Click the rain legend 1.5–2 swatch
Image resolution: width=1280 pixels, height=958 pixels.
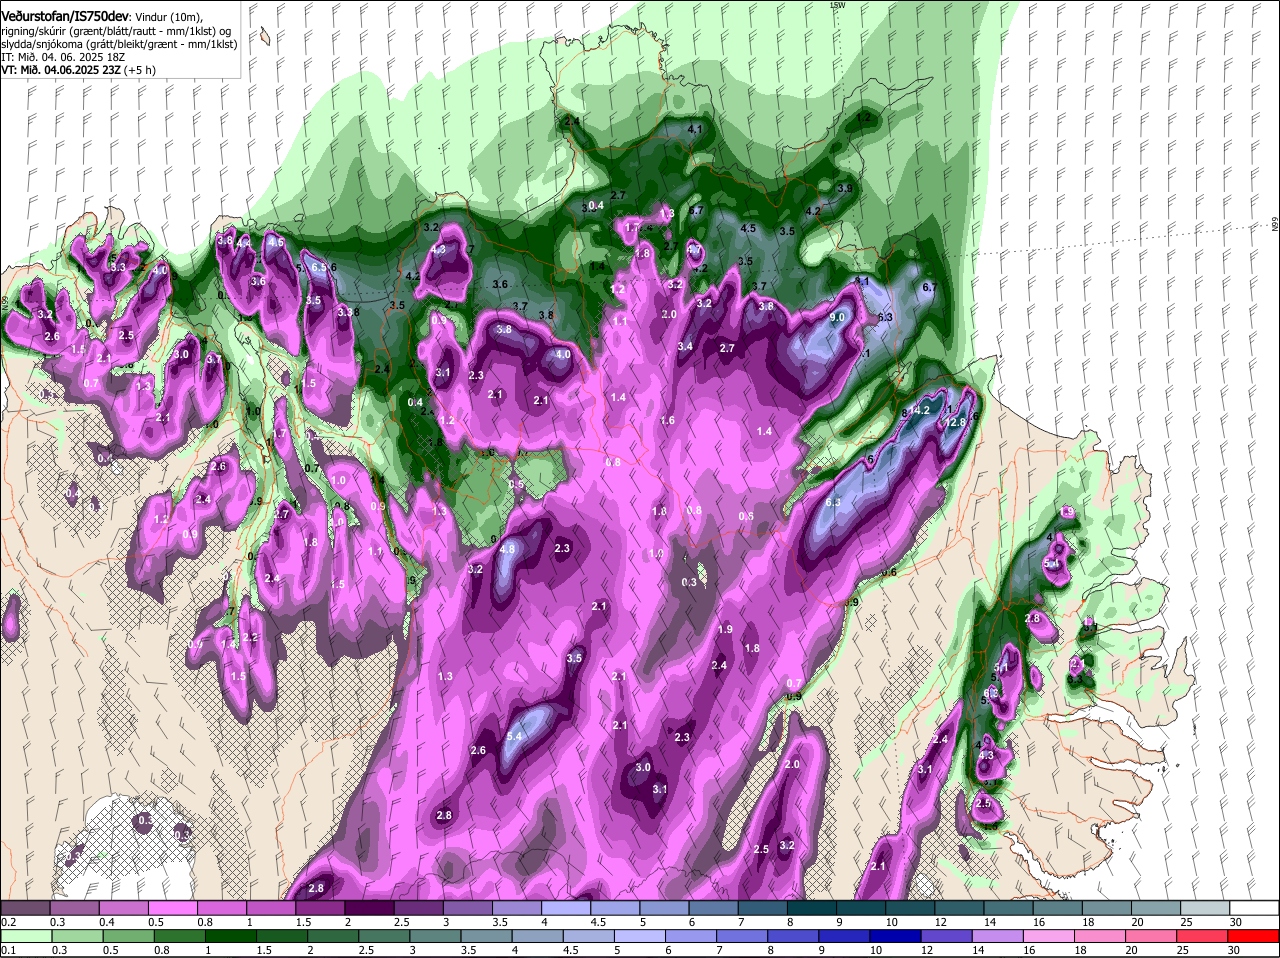[282, 936]
